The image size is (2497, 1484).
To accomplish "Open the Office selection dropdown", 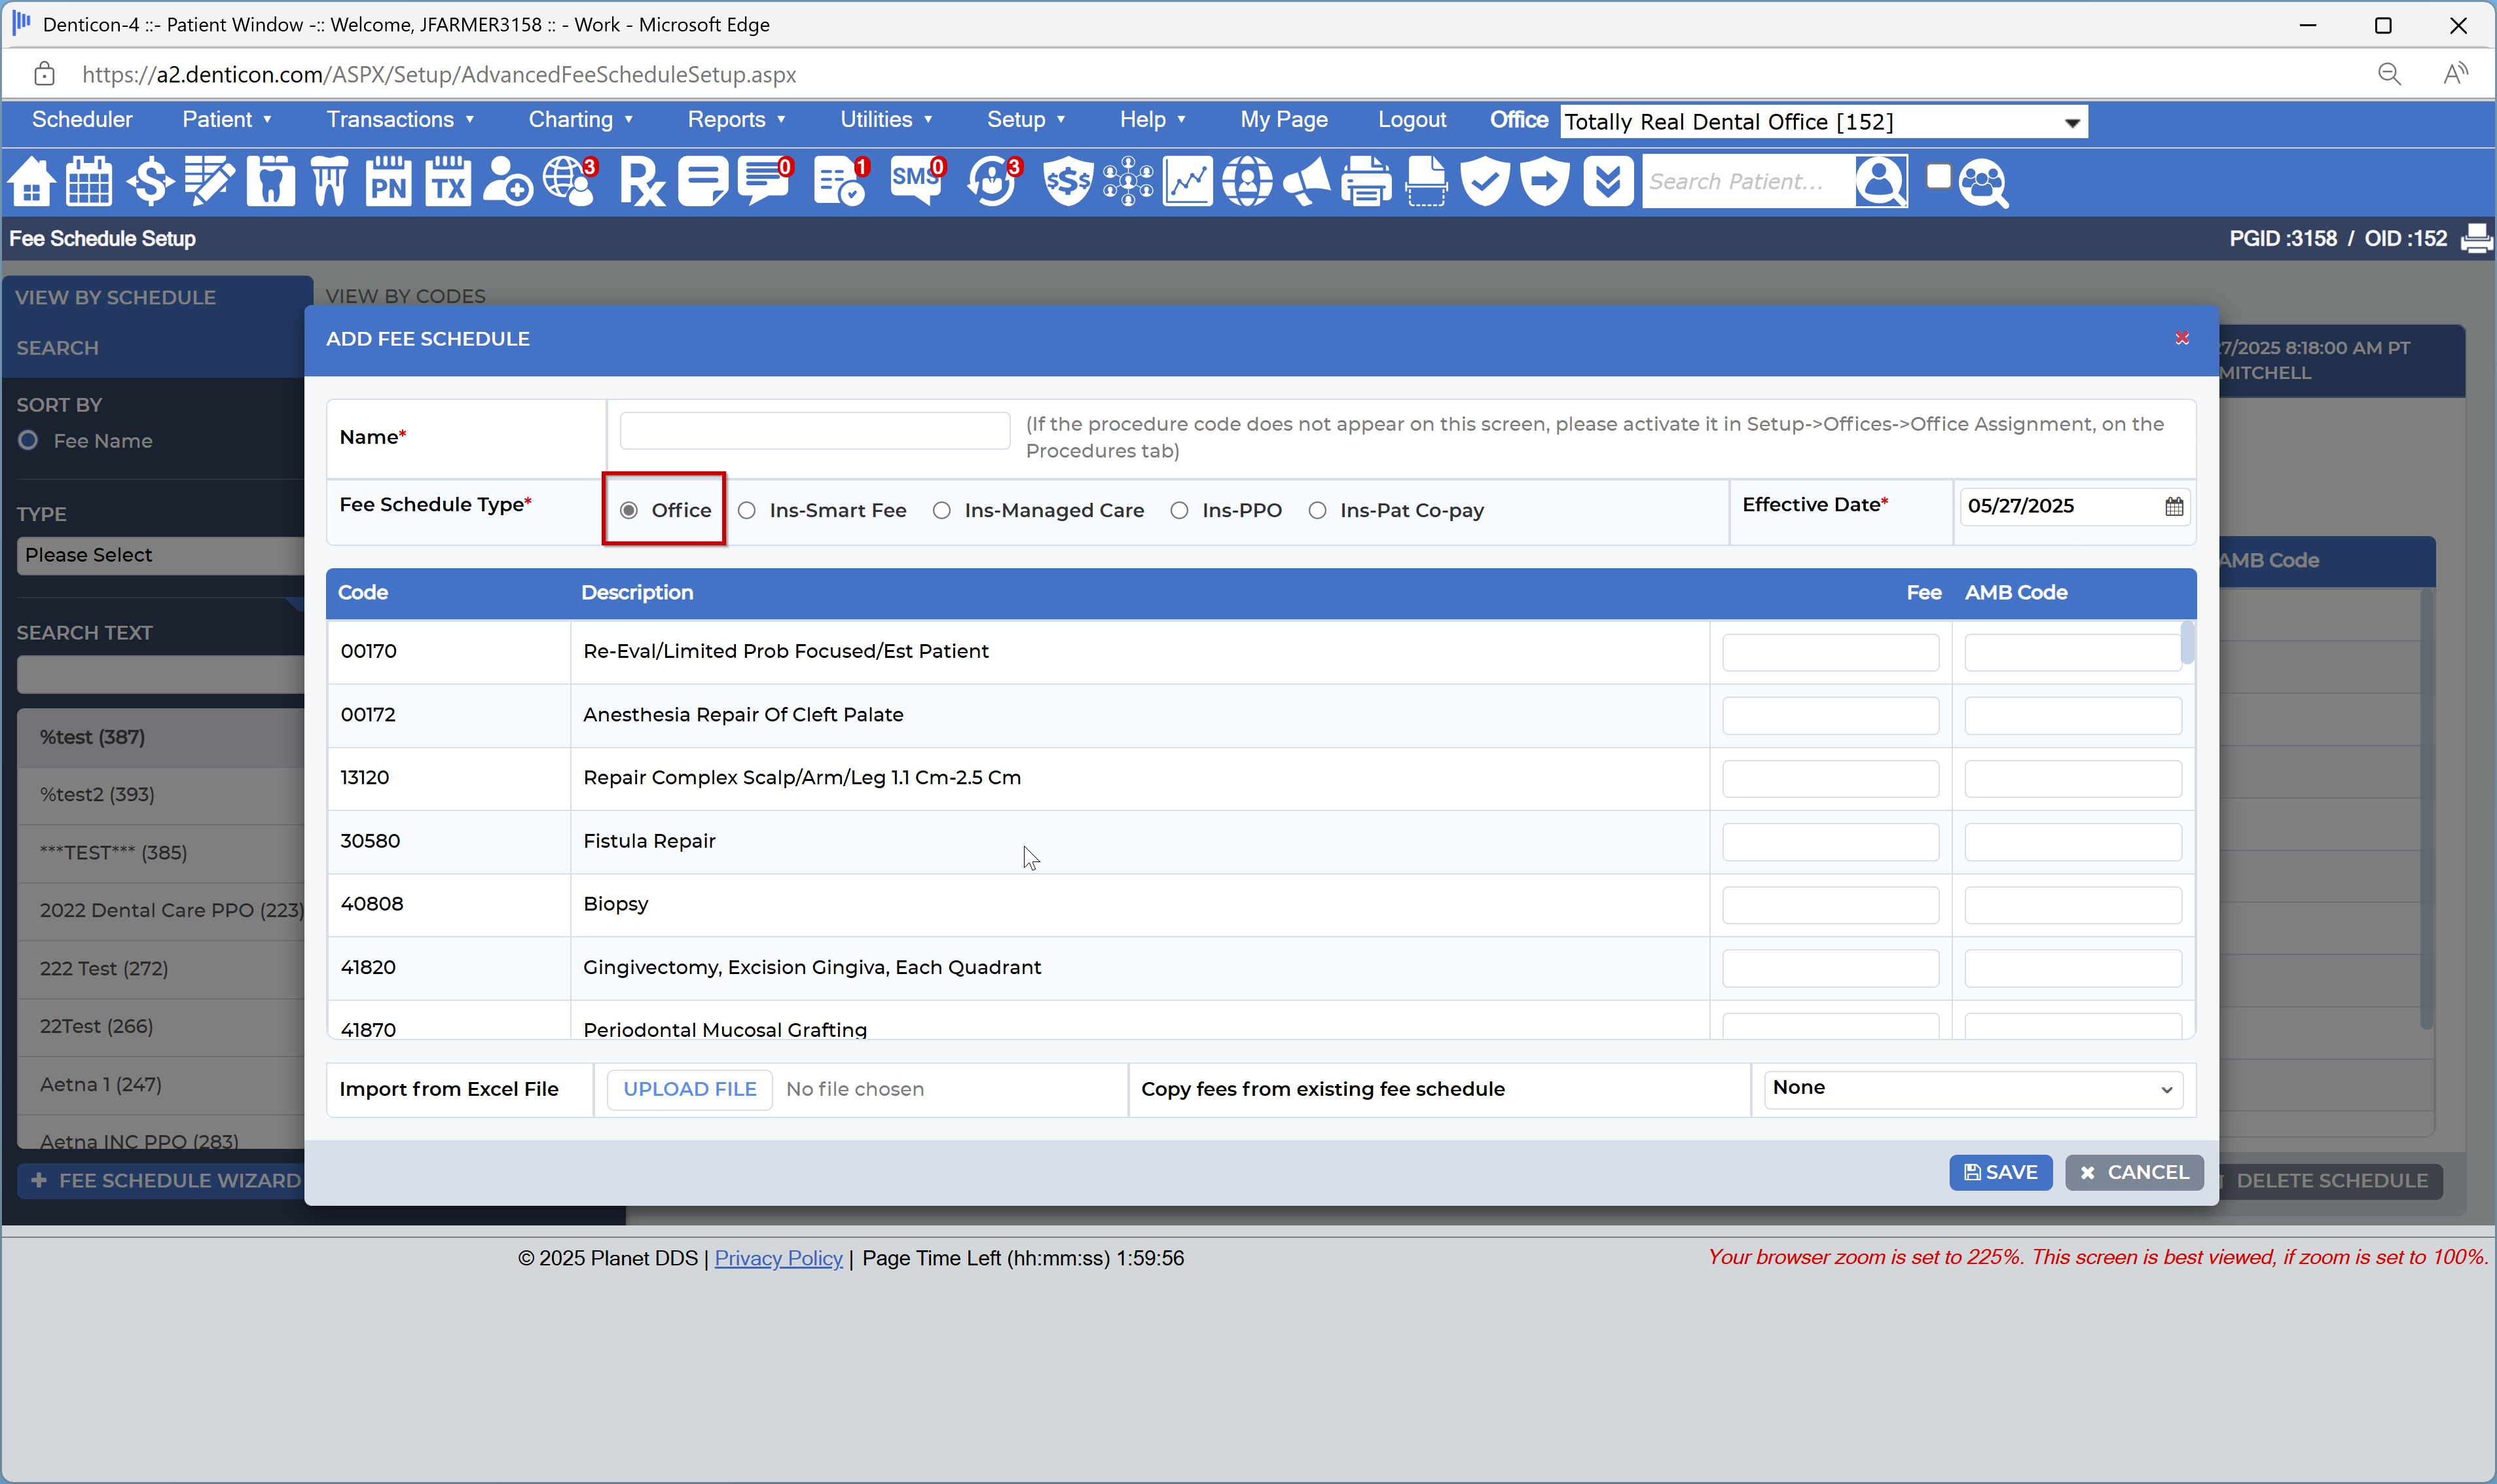I will [x=1823, y=122].
